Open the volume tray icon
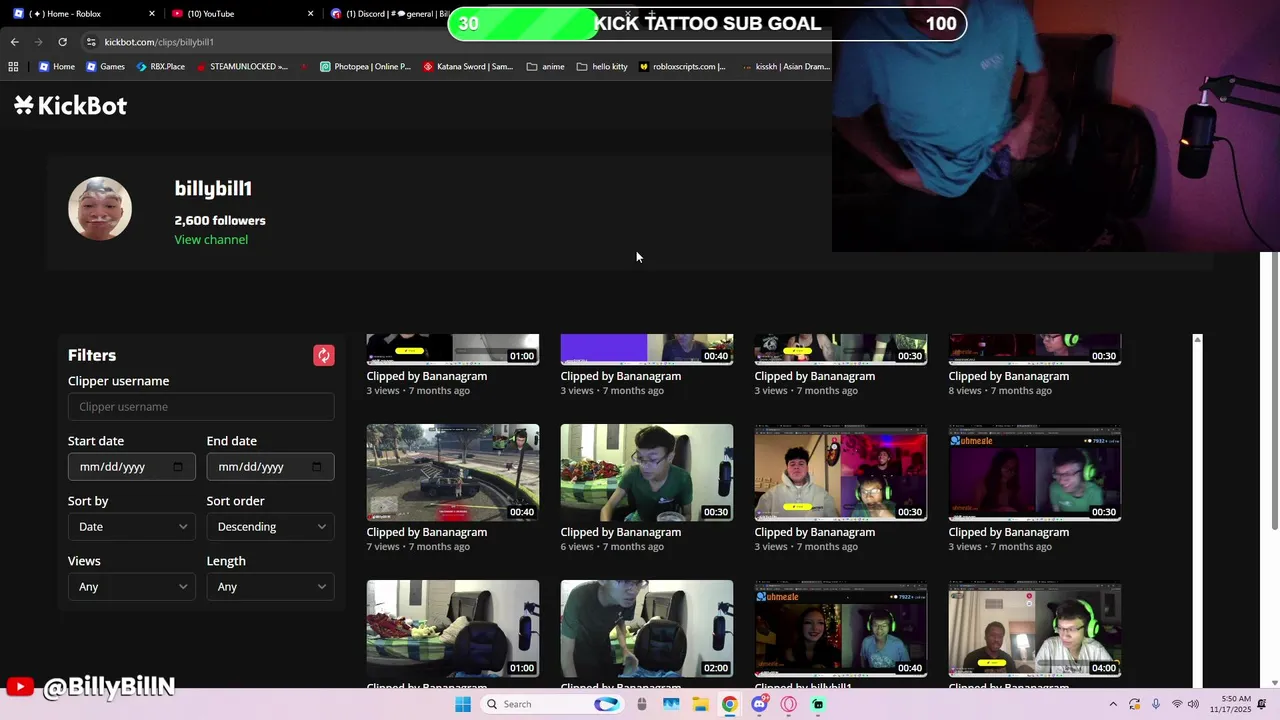 pyautogui.click(x=1193, y=704)
